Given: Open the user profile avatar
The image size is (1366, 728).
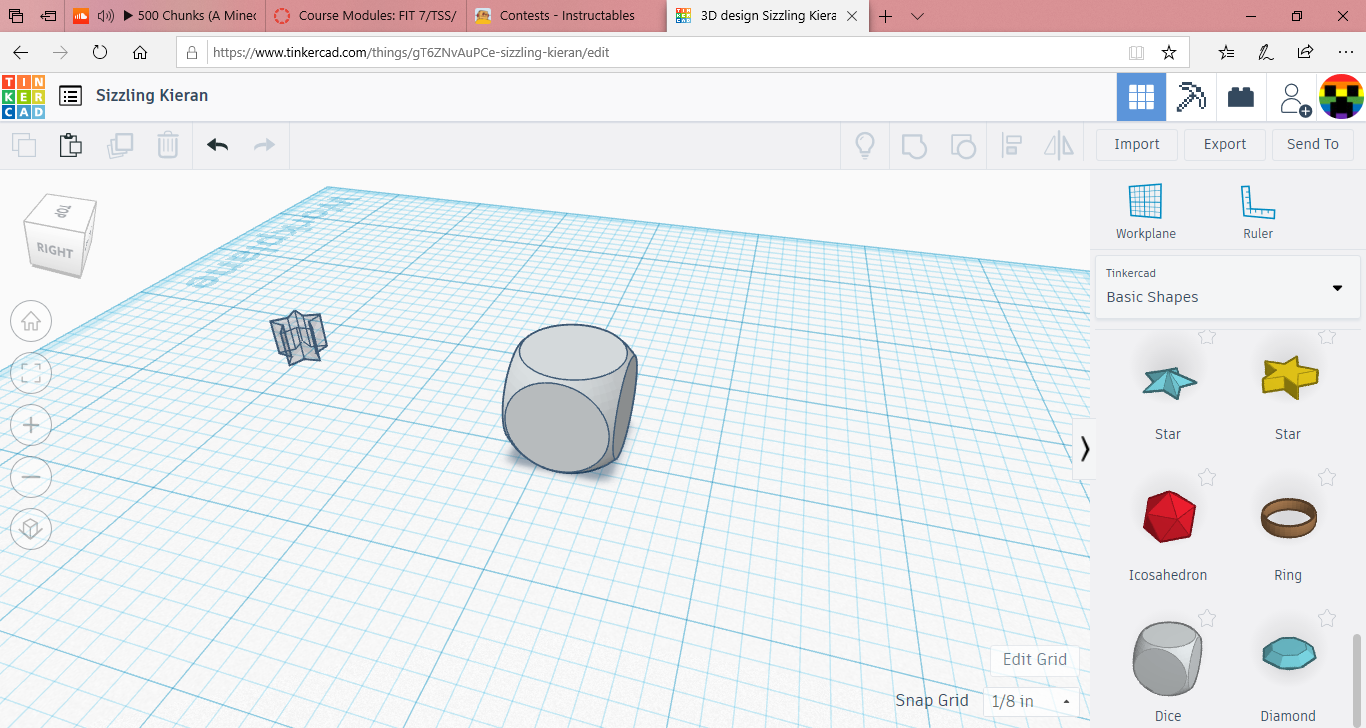Looking at the screenshot, I should tap(1342, 97).
